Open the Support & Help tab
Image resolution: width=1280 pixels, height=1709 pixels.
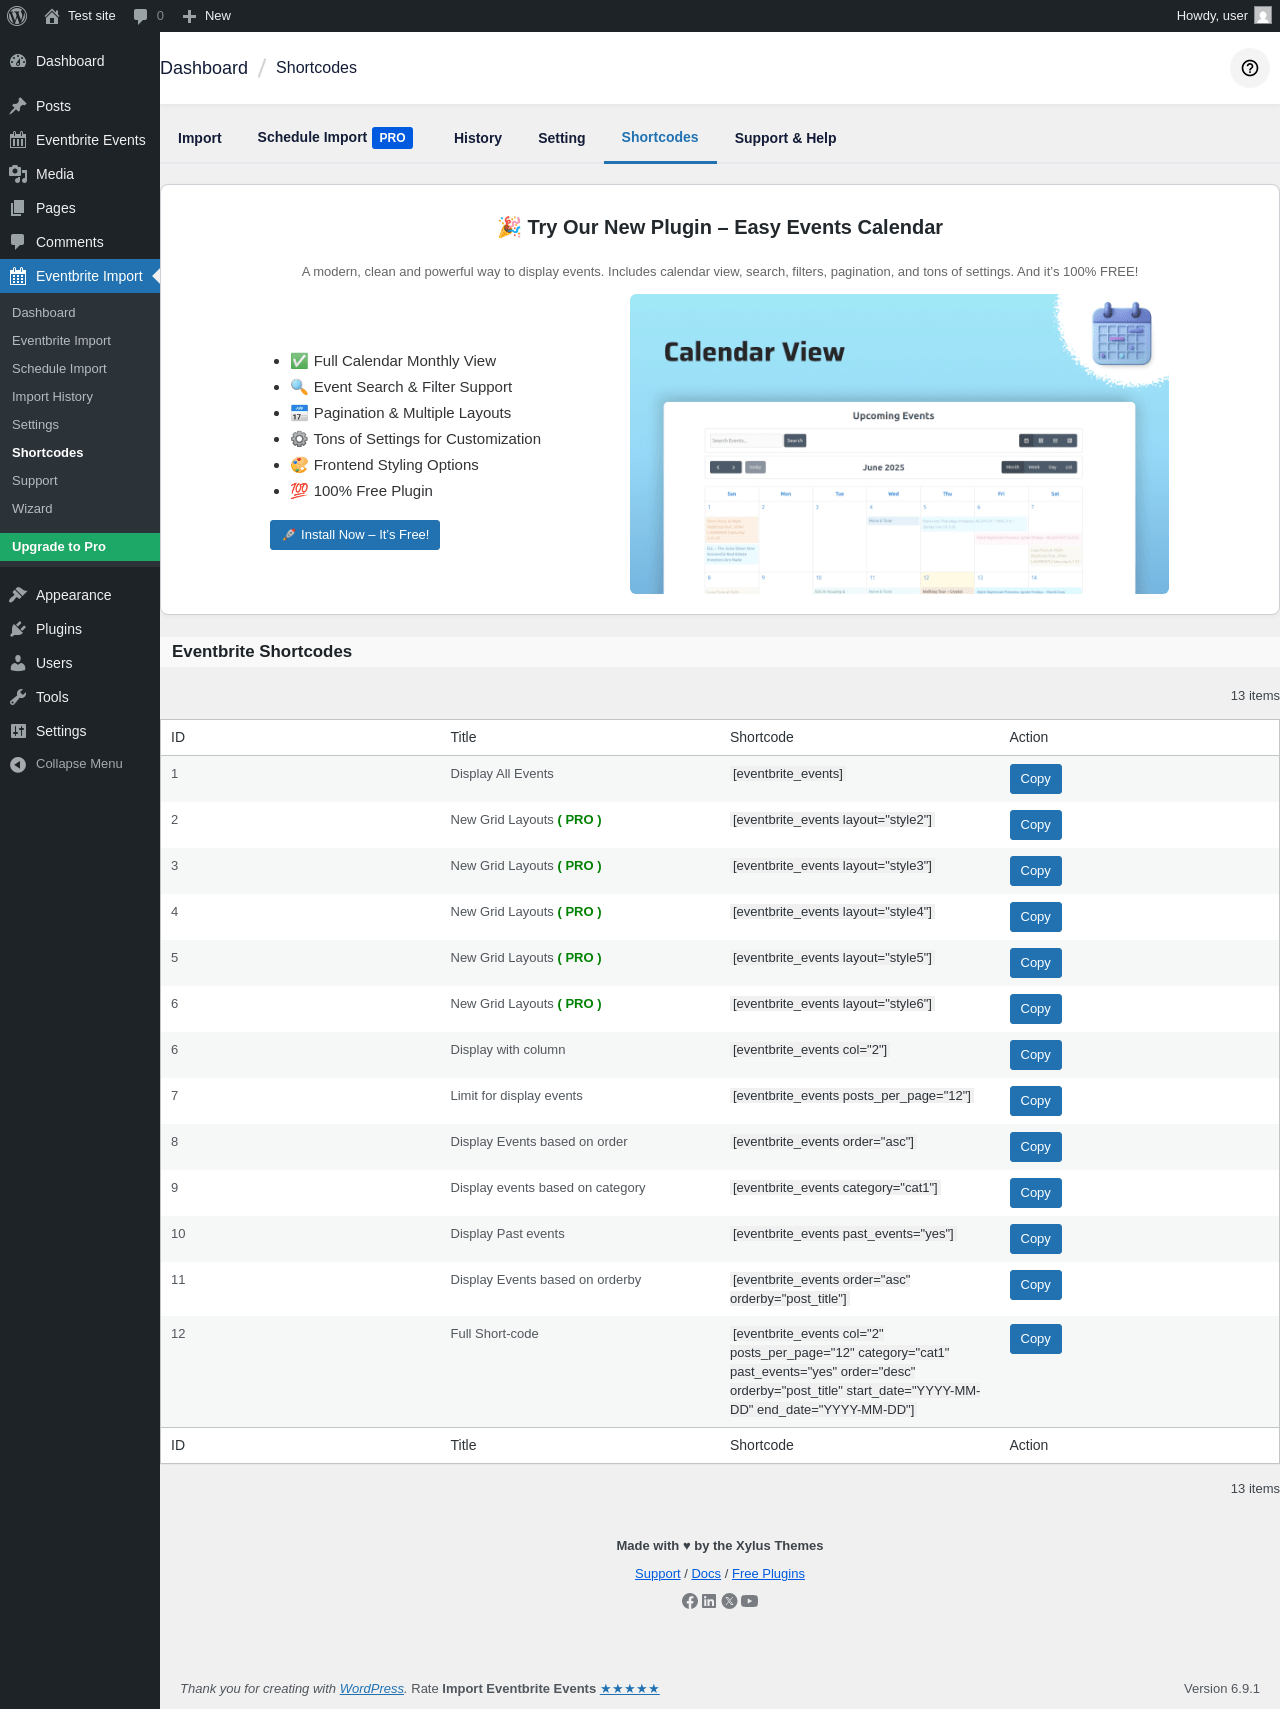[x=786, y=138]
